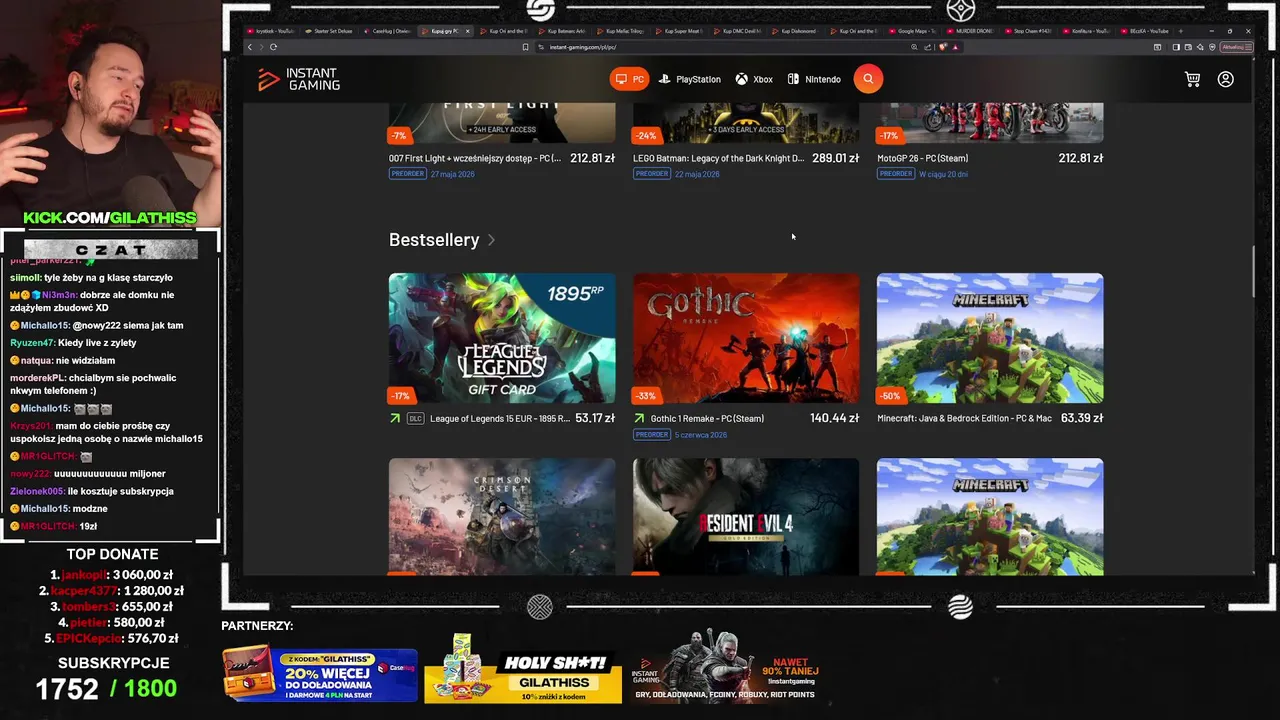1280x720 pixels.
Task: Click trending arrow icon beside League of Legends
Action: pyautogui.click(x=395, y=419)
